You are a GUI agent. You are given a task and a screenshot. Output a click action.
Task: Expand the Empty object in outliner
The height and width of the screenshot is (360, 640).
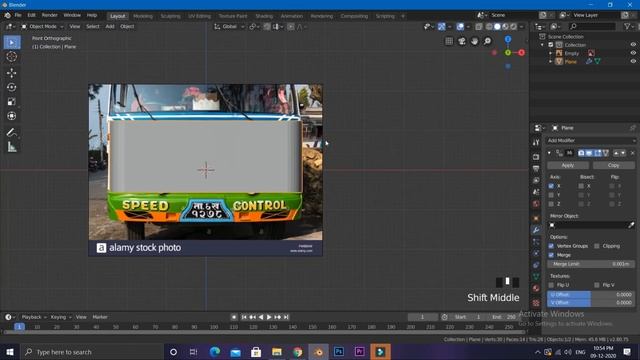pos(551,53)
